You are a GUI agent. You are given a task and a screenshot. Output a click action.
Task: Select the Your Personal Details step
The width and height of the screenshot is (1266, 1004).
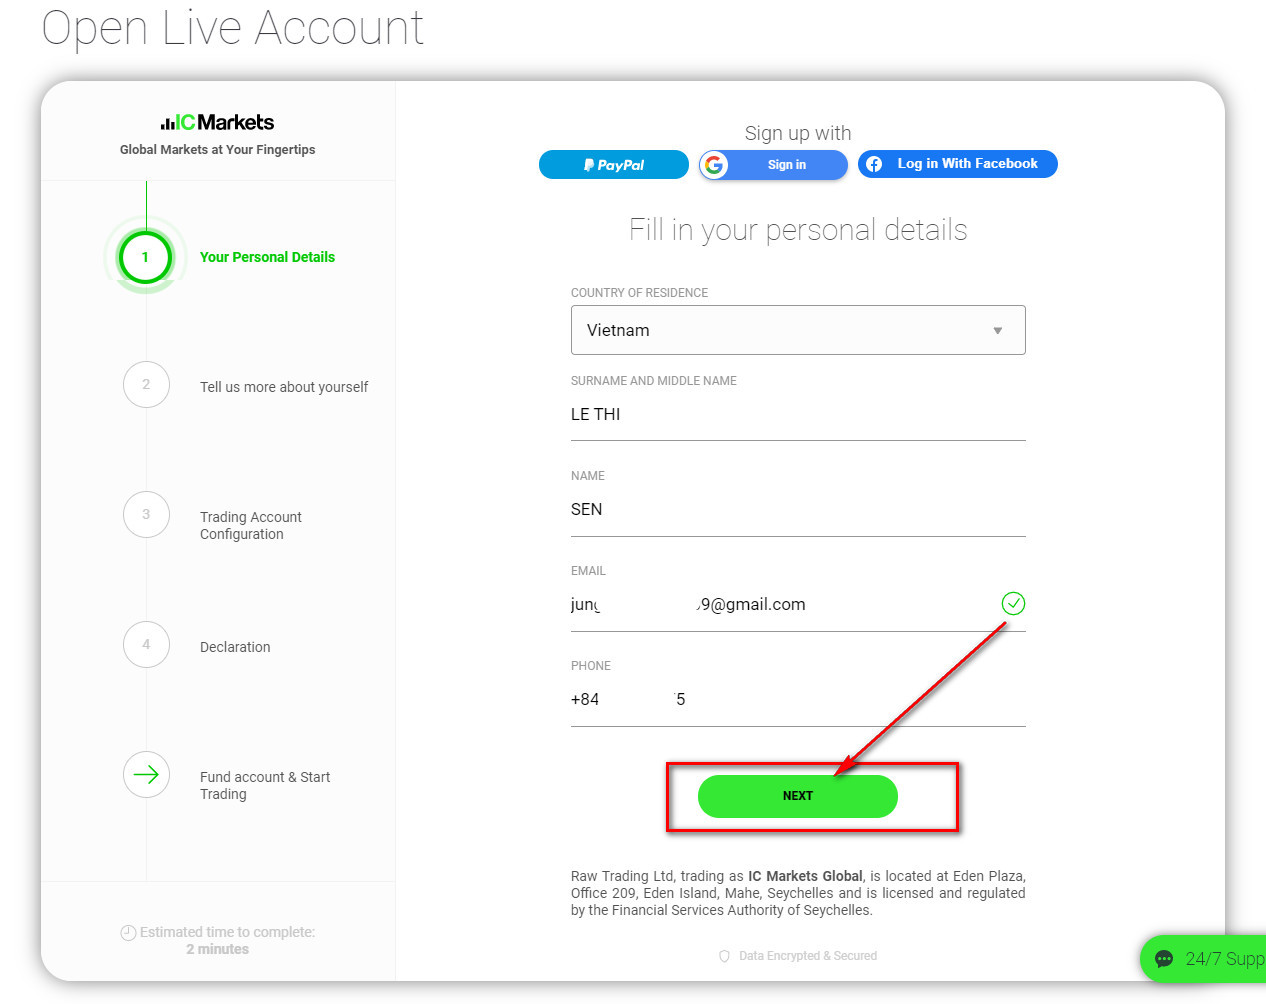[267, 257]
